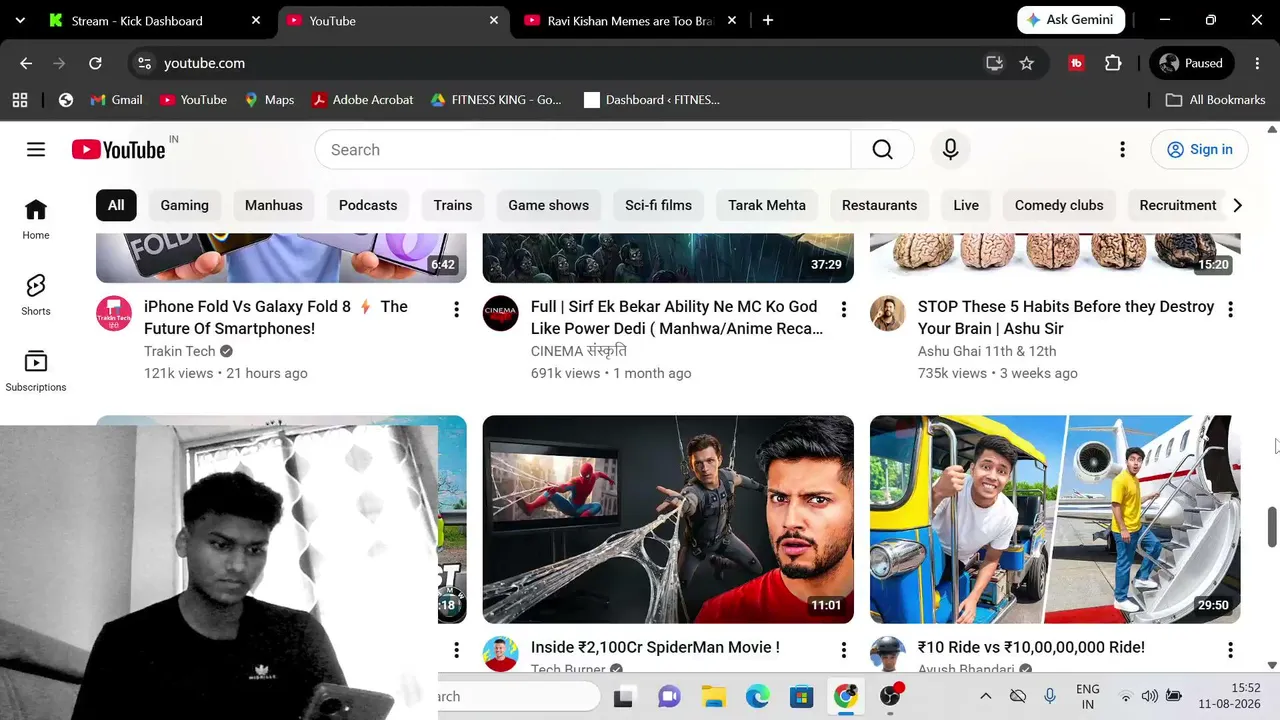Click the search magnifier button
The image size is (1280, 720).
(x=882, y=149)
